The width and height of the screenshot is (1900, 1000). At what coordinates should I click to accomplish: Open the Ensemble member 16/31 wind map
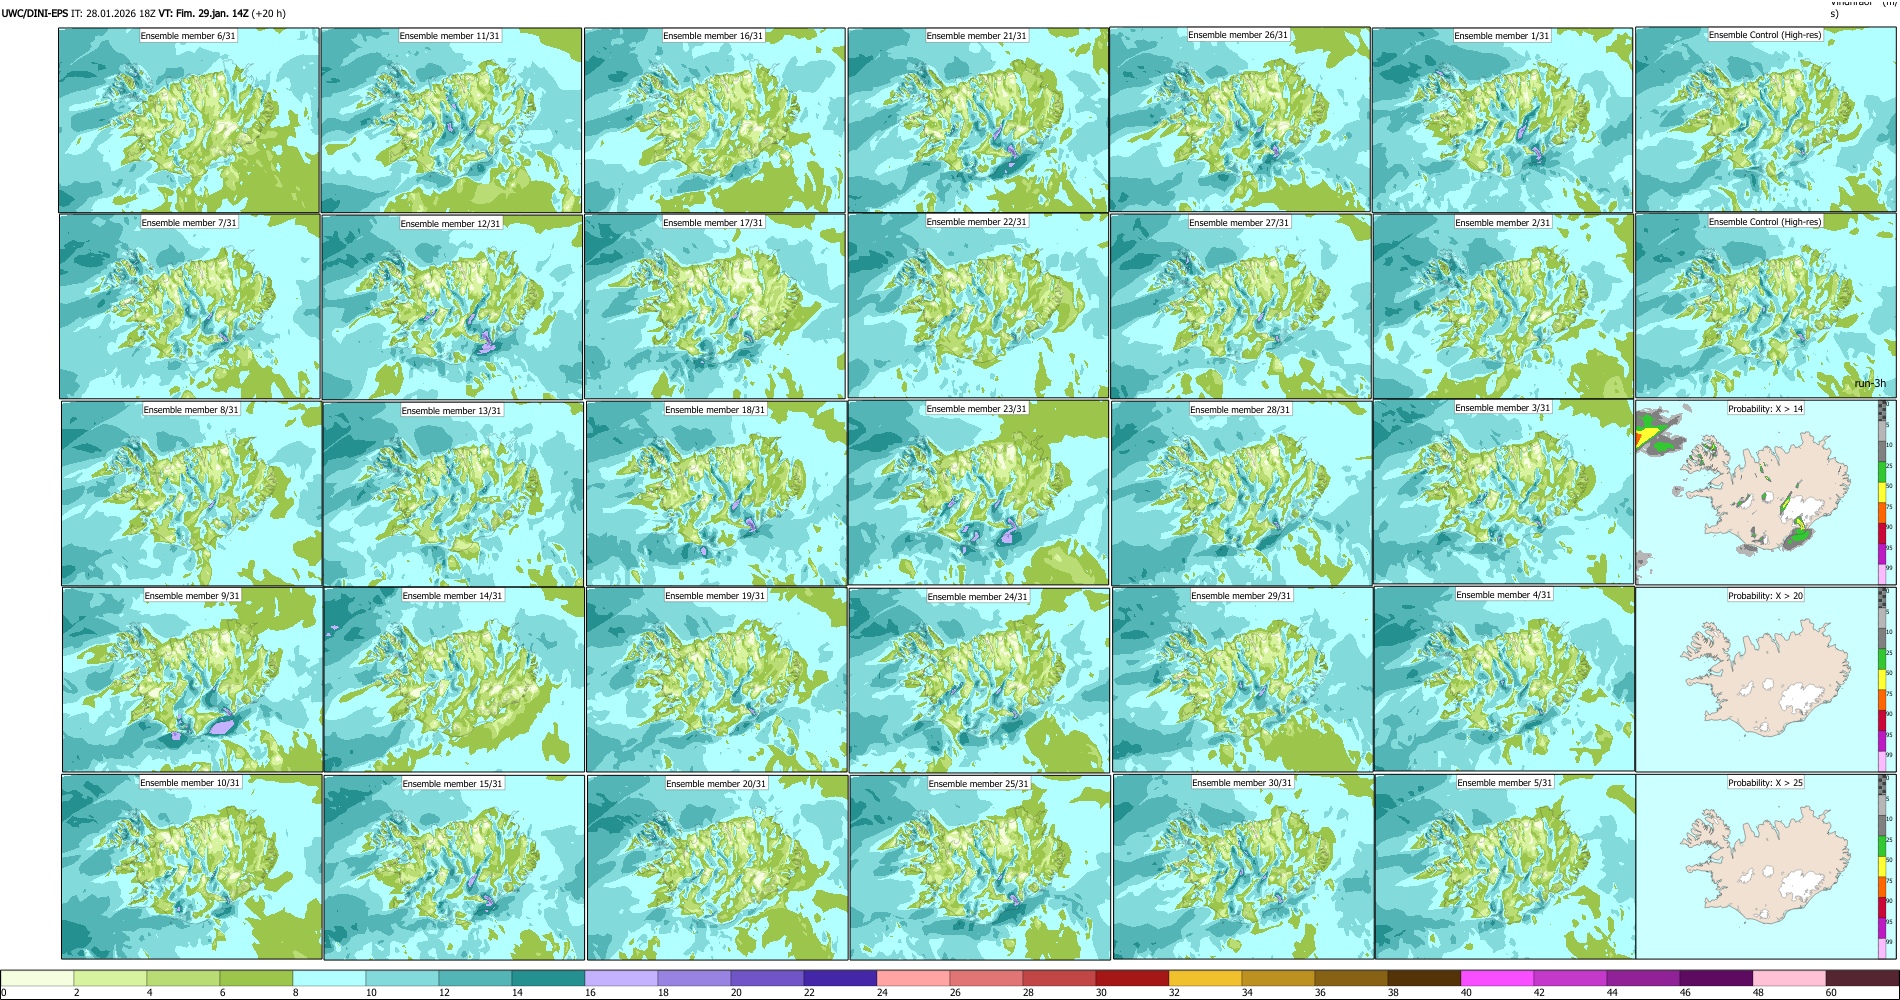(715, 120)
